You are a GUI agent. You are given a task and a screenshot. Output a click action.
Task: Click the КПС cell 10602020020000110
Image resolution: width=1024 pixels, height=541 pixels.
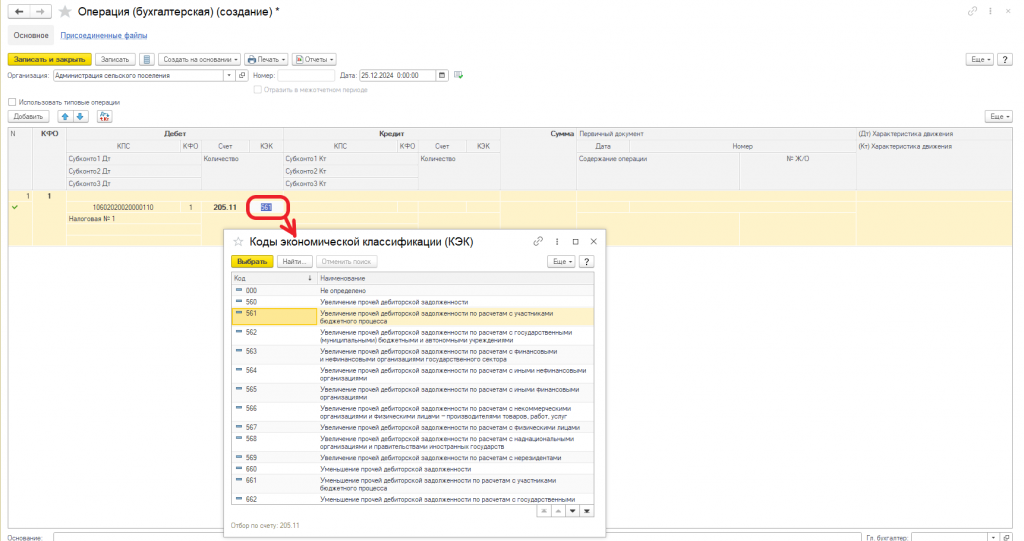[123, 207]
